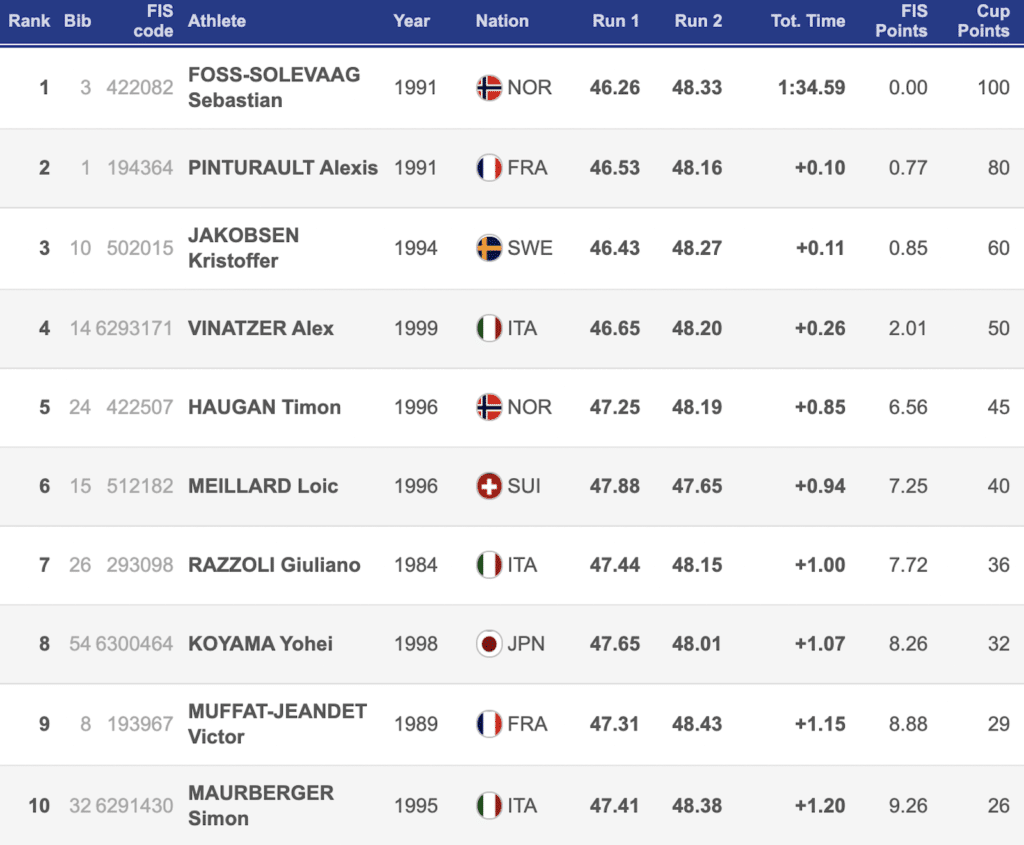Click Italy flag icon beside Razzoli
The height and width of the screenshot is (845, 1024).
(489, 565)
